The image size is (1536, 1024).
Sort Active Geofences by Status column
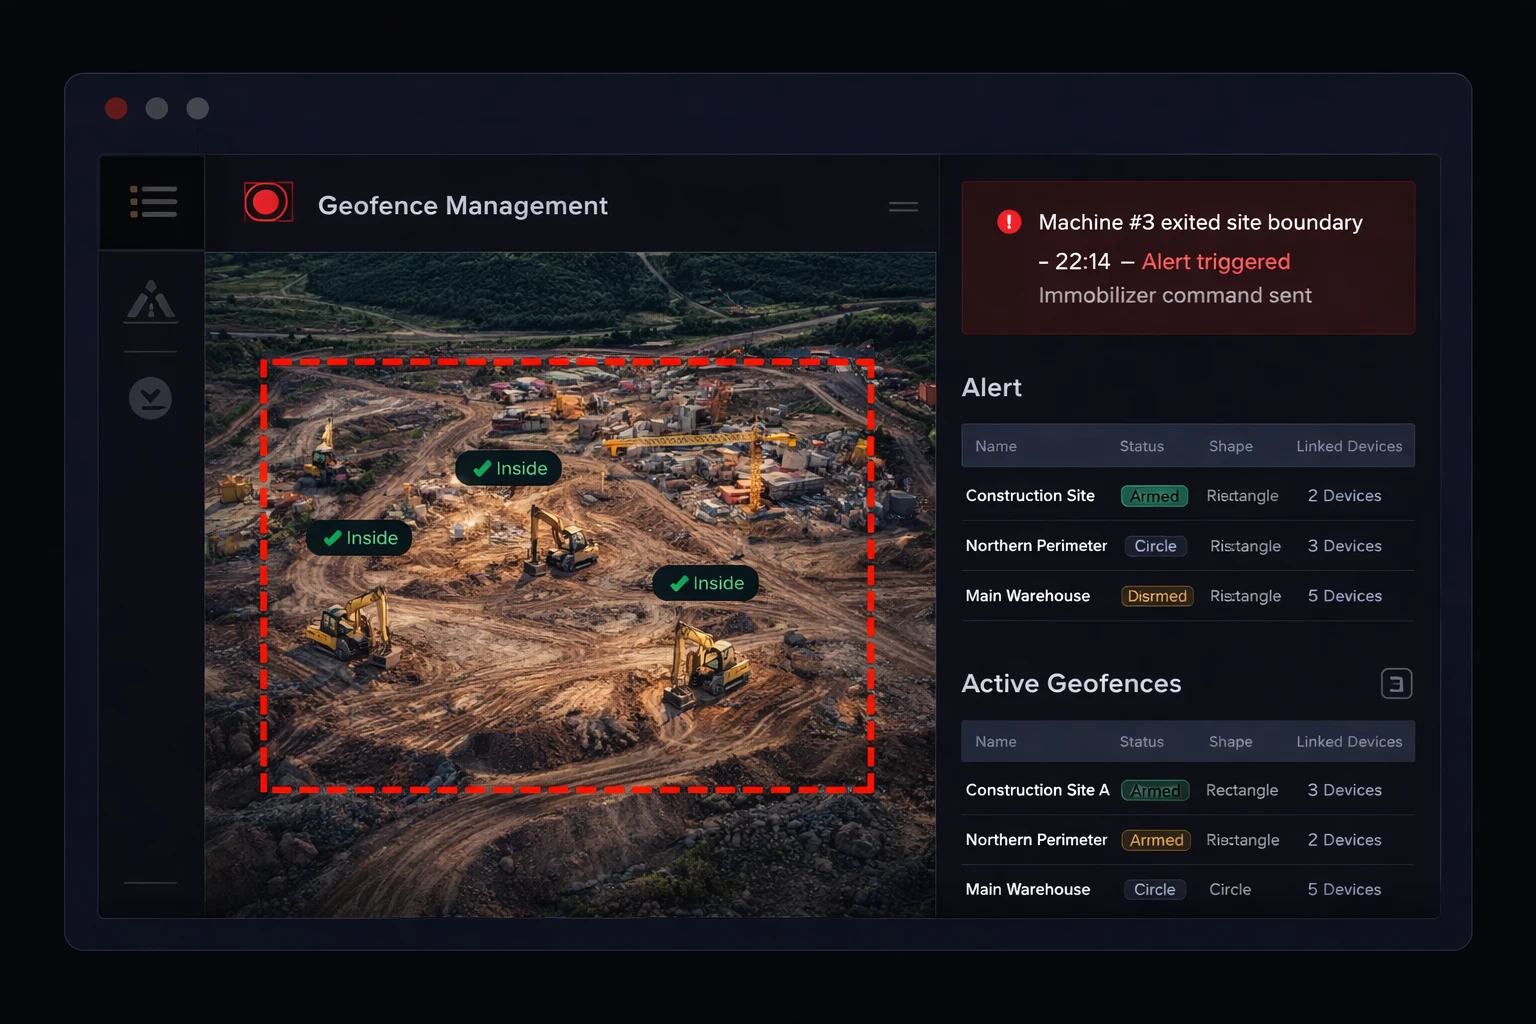[1141, 742]
